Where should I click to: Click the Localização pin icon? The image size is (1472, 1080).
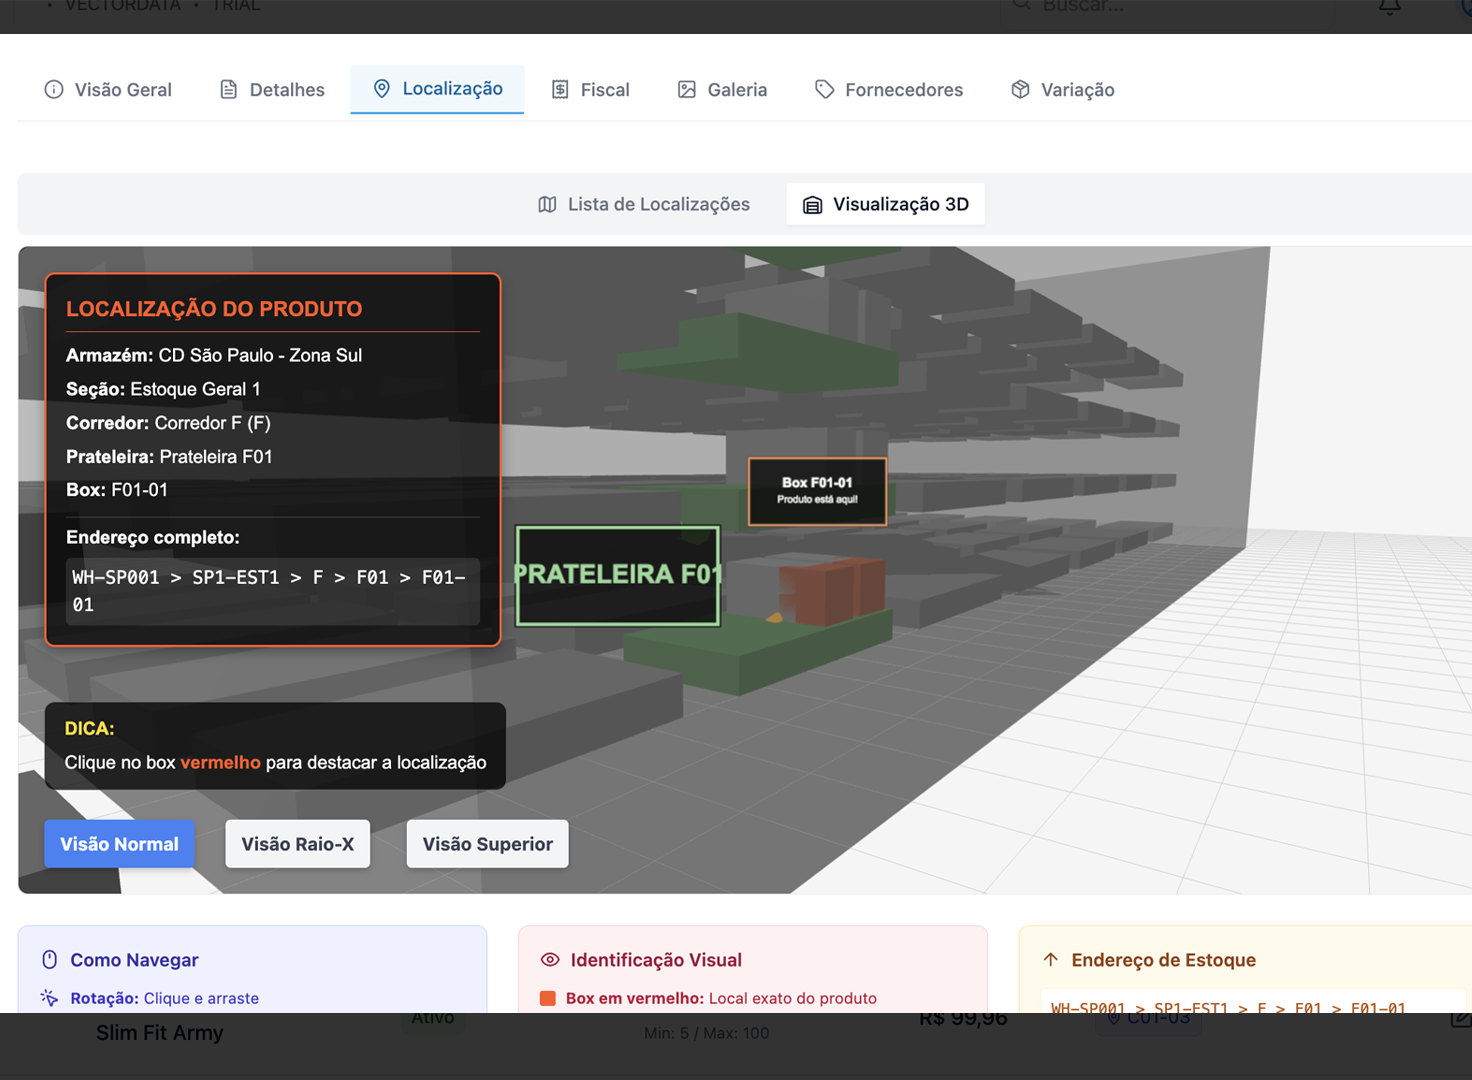[382, 89]
